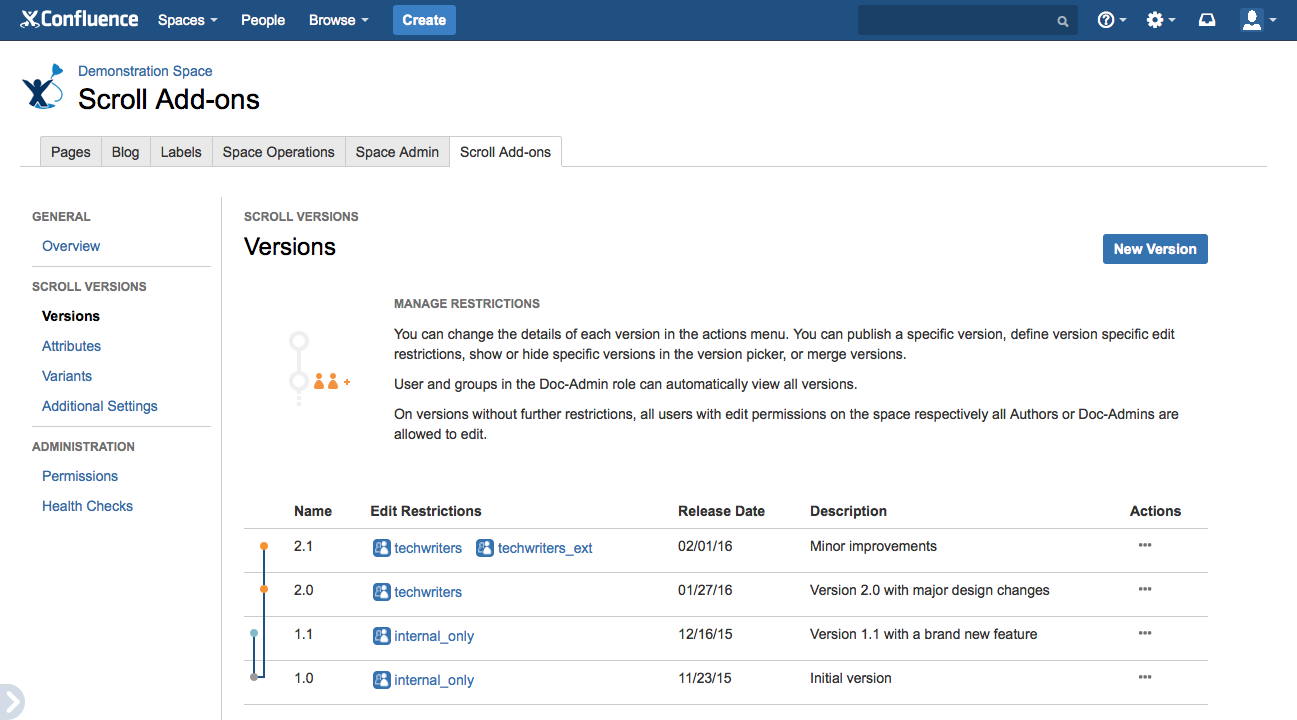The image size is (1297, 720).
Task: Click the New Version button
Action: pos(1155,249)
